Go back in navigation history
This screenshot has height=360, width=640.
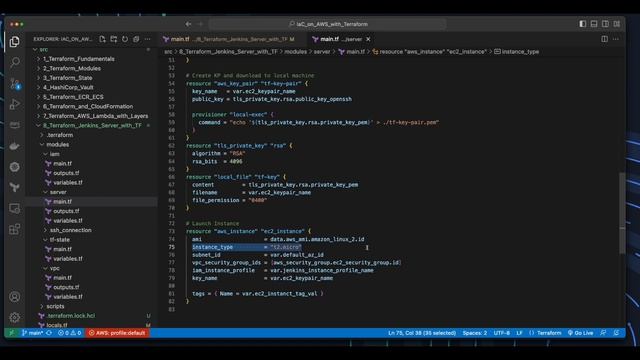pos(188,24)
